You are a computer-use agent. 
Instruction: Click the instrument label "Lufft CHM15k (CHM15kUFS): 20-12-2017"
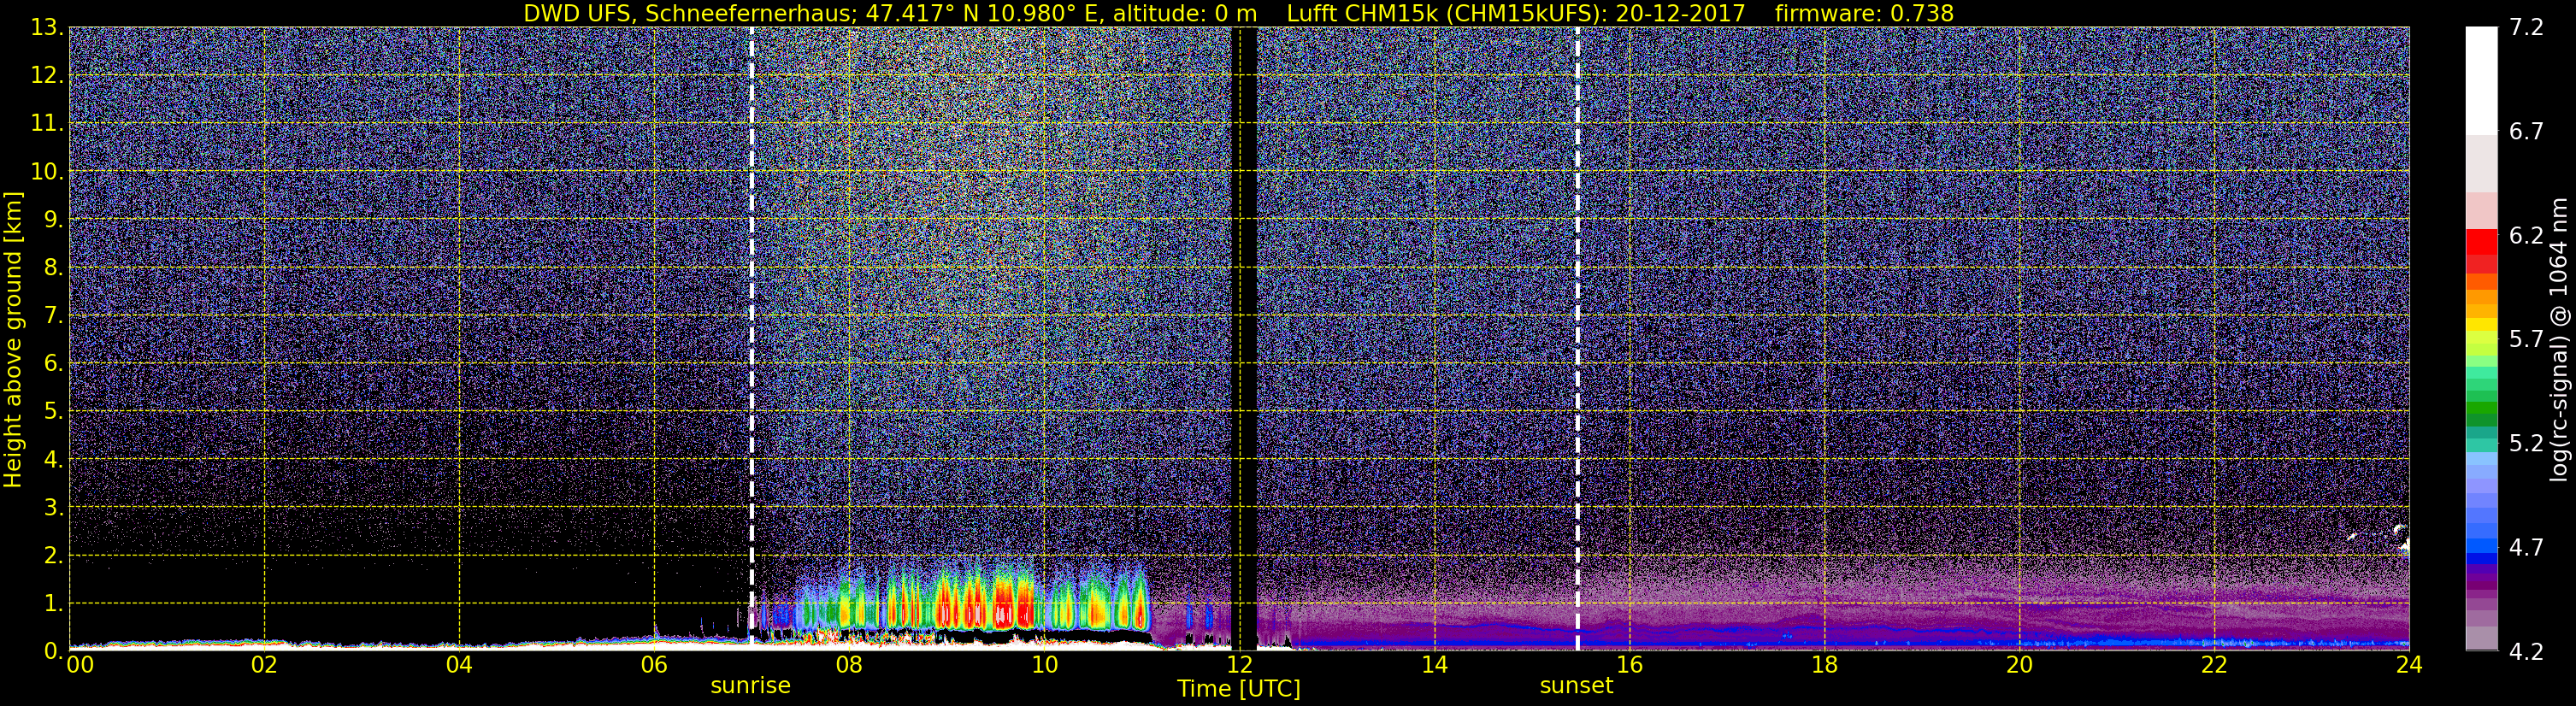pyautogui.click(x=1515, y=13)
